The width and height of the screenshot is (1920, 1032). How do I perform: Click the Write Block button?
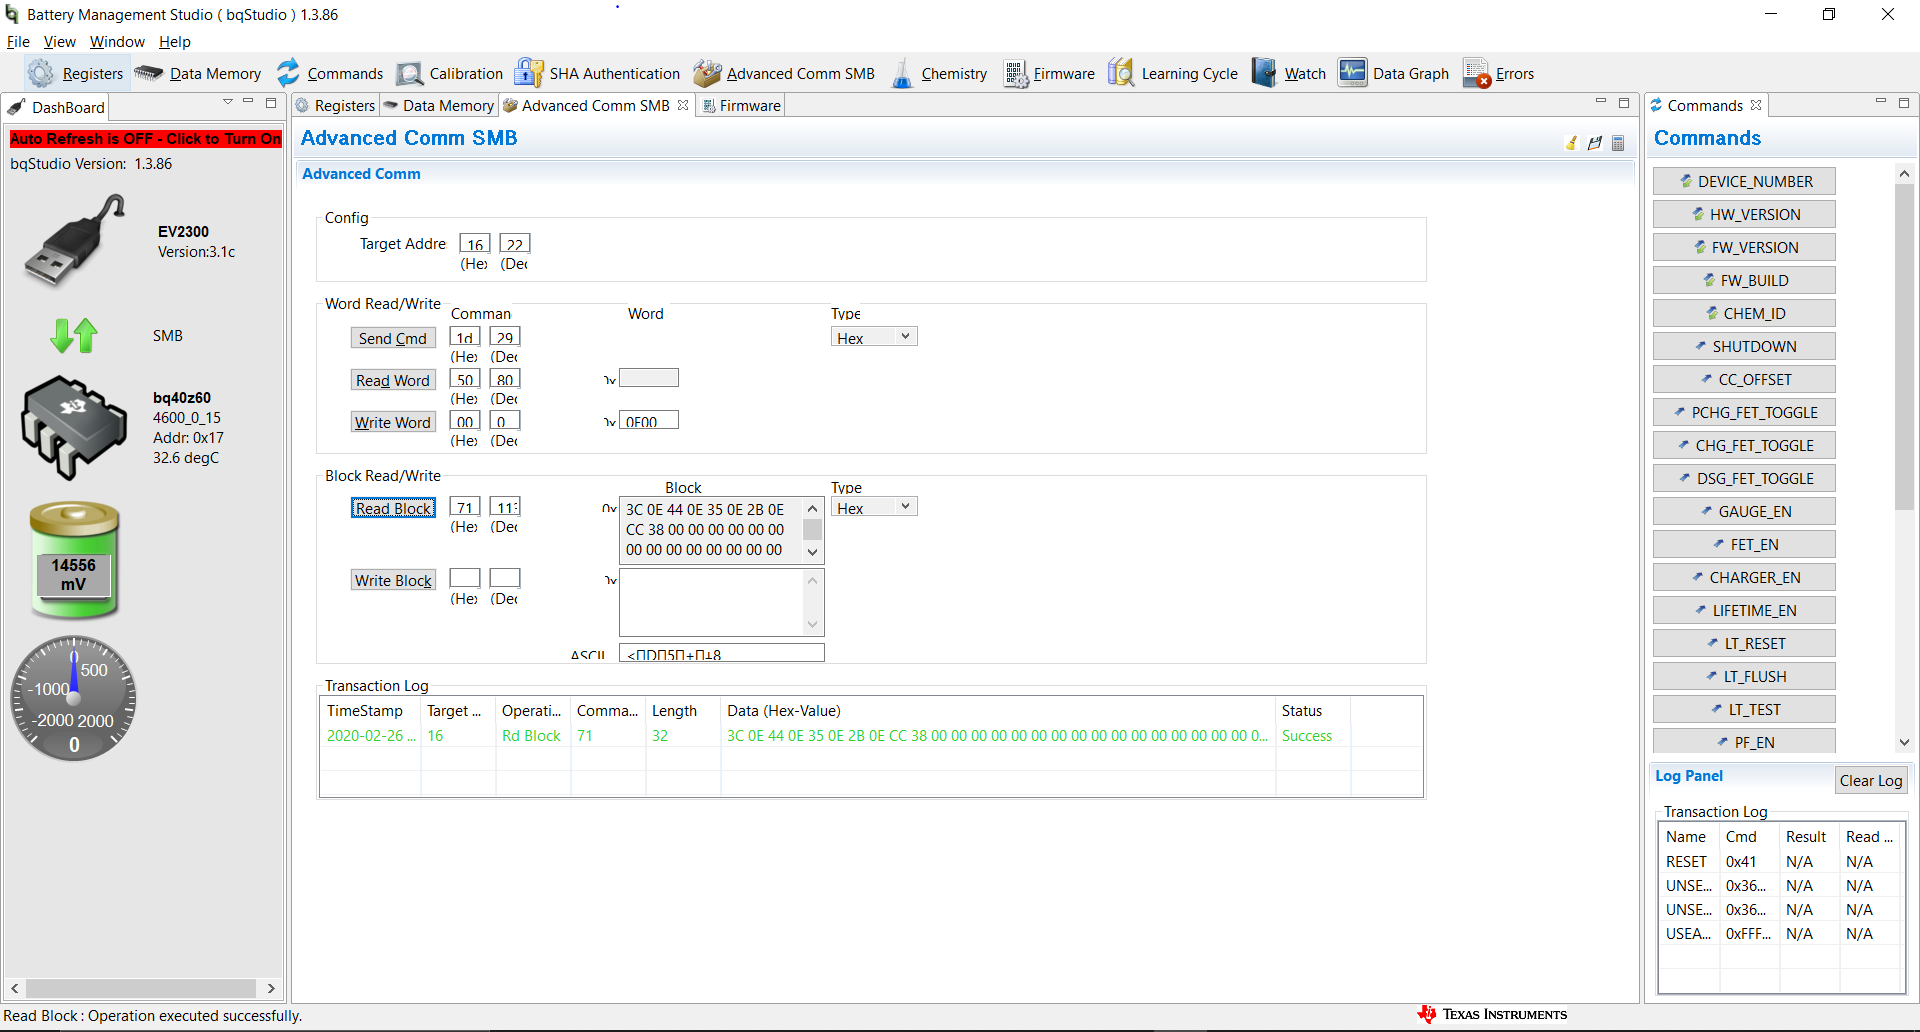393,580
